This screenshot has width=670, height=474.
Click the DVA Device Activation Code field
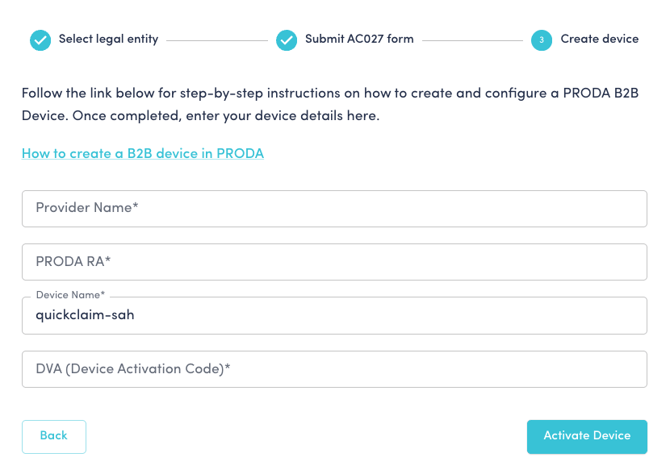coord(334,369)
